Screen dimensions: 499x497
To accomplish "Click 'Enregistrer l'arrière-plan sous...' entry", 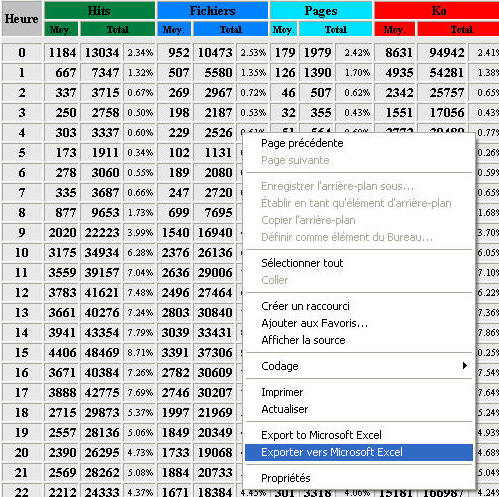I will click(359, 186).
